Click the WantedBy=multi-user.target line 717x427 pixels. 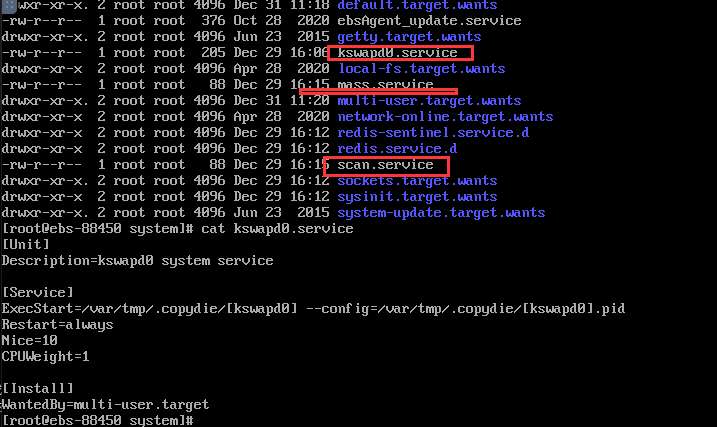pyautogui.click(x=105, y=404)
